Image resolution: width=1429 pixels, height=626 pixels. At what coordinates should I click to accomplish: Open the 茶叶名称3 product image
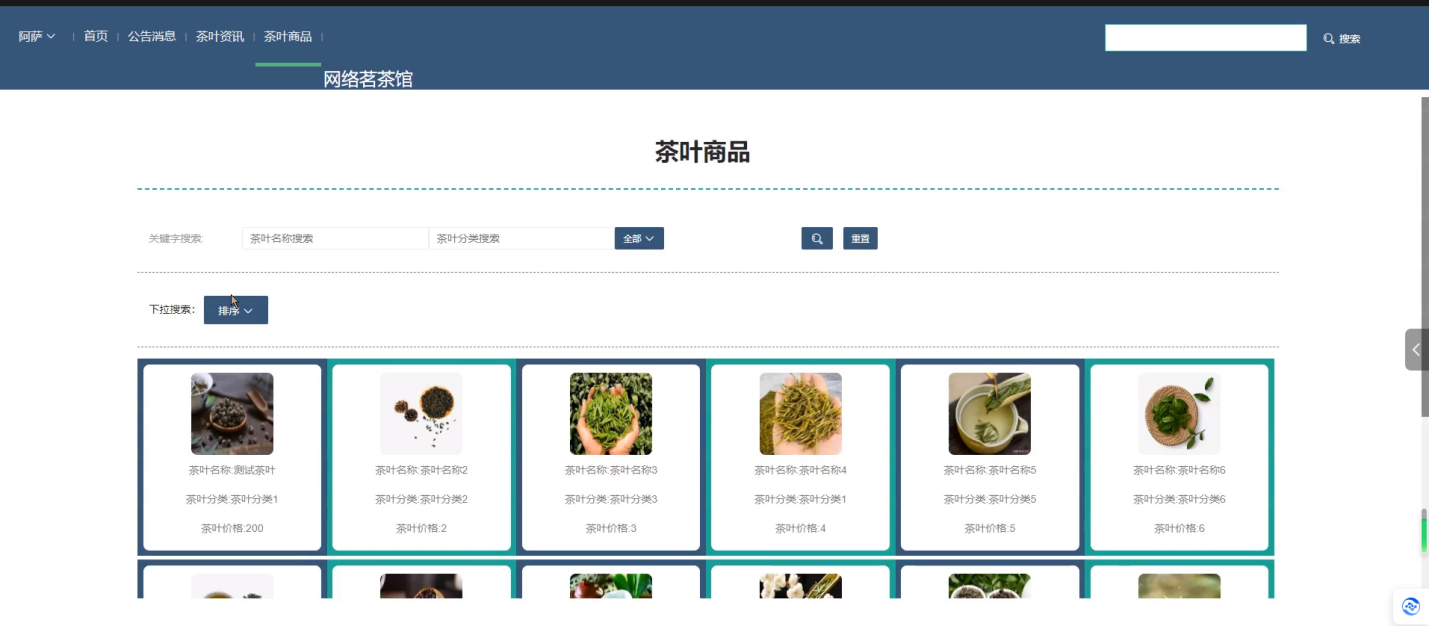pyautogui.click(x=611, y=414)
